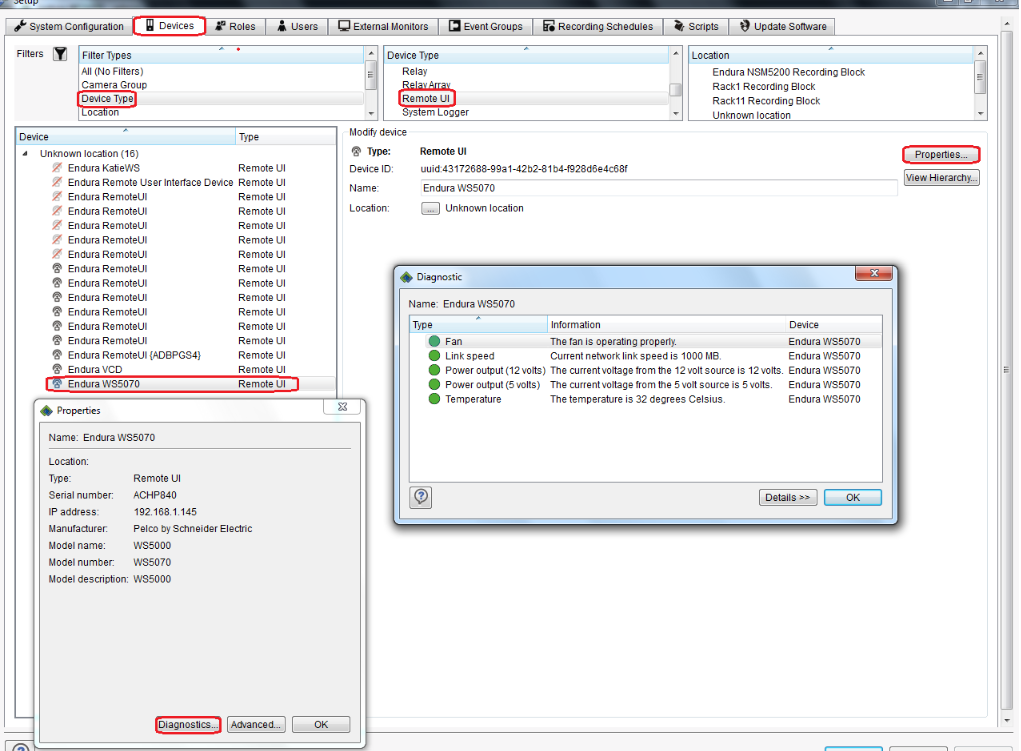1021x751 pixels.
Task: Click the Filters funnel icon
Action: pos(62,53)
